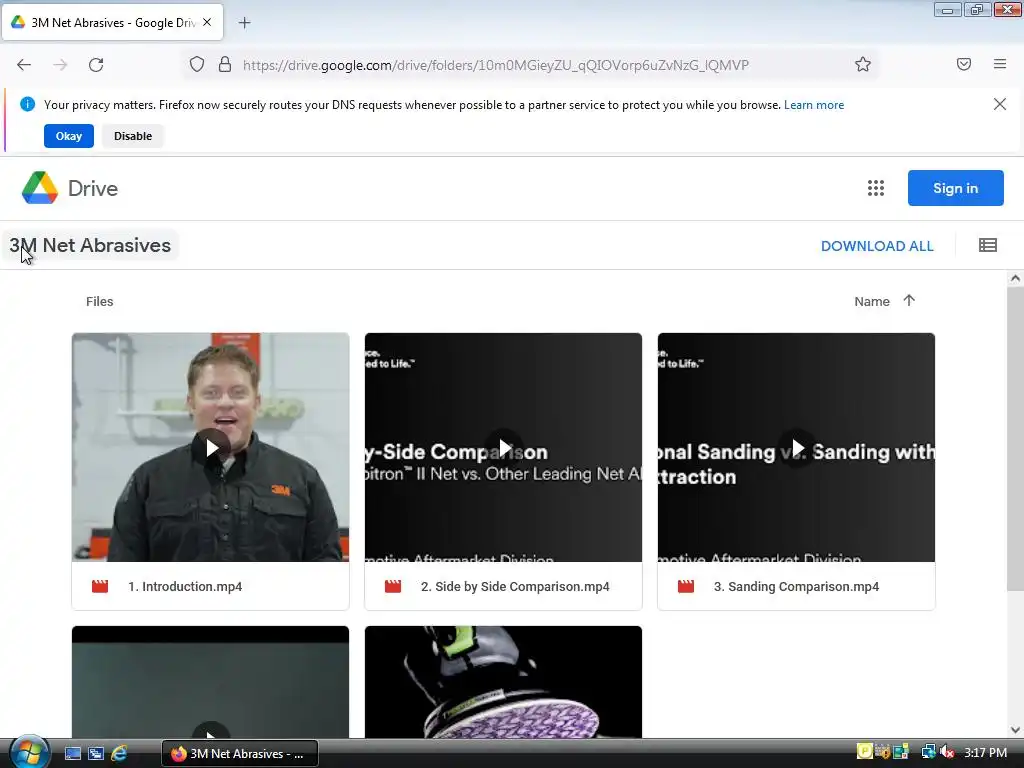
Task: Reload the page with refresh icon
Action: [x=96, y=65]
